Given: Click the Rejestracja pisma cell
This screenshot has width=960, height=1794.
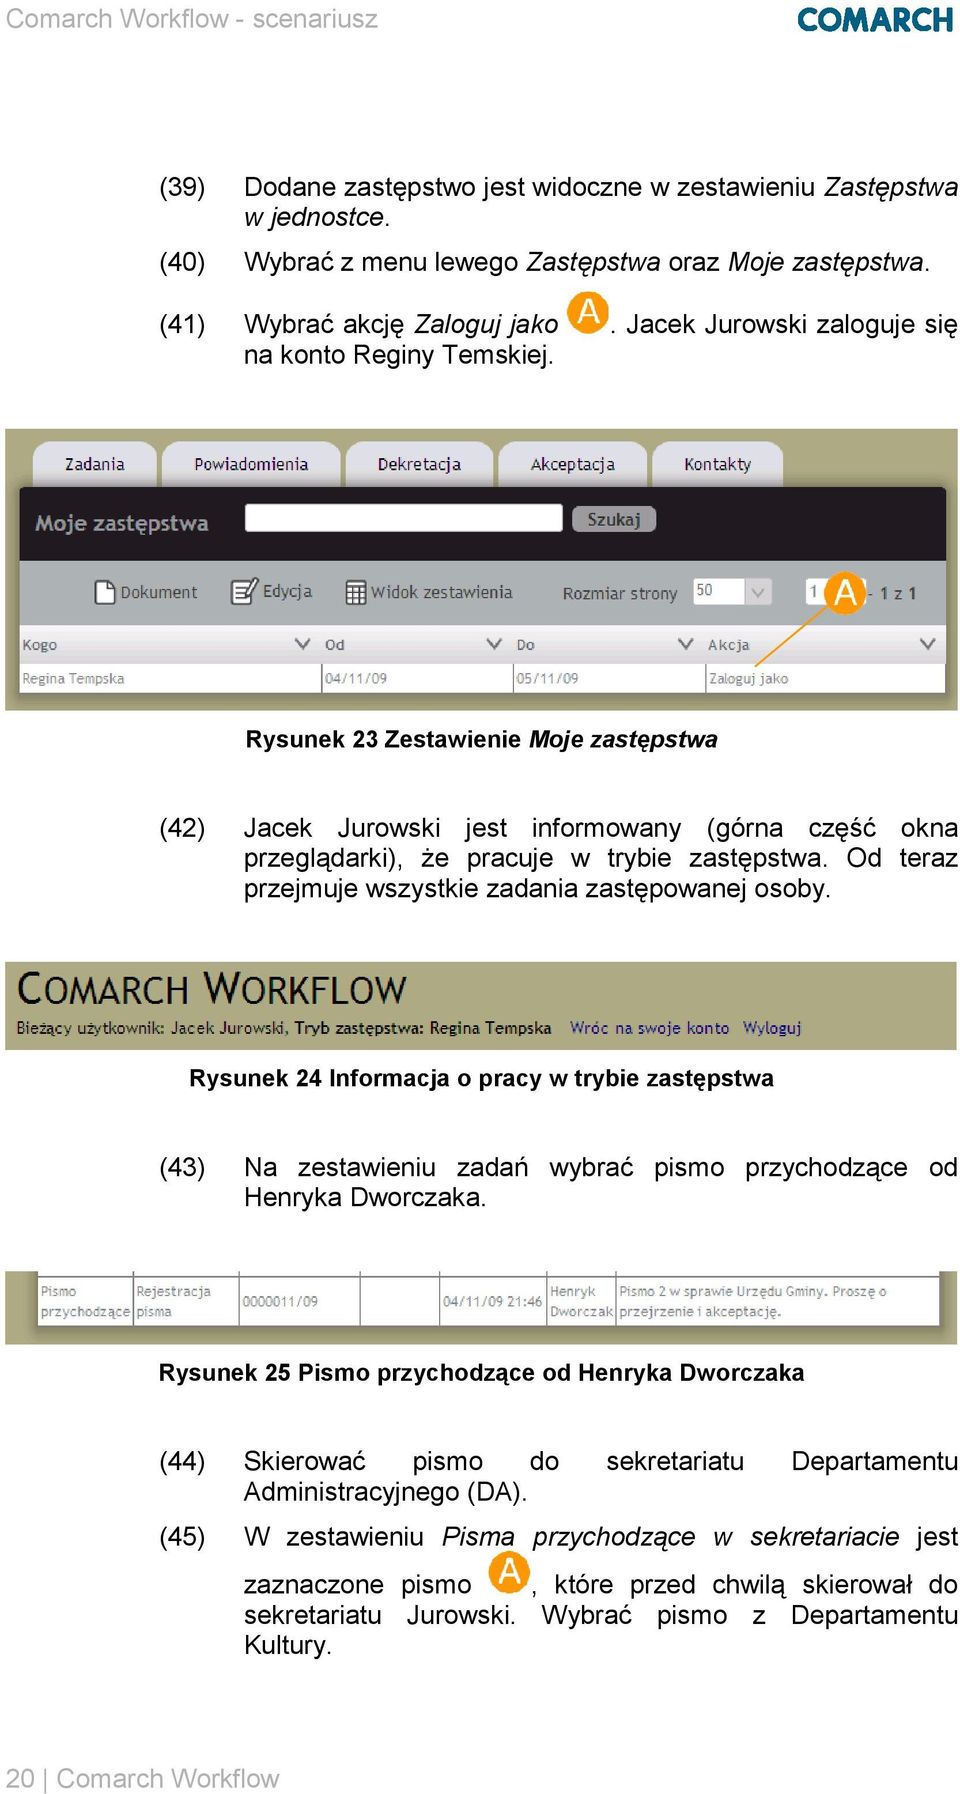Looking at the screenshot, I should (186, 1301).
